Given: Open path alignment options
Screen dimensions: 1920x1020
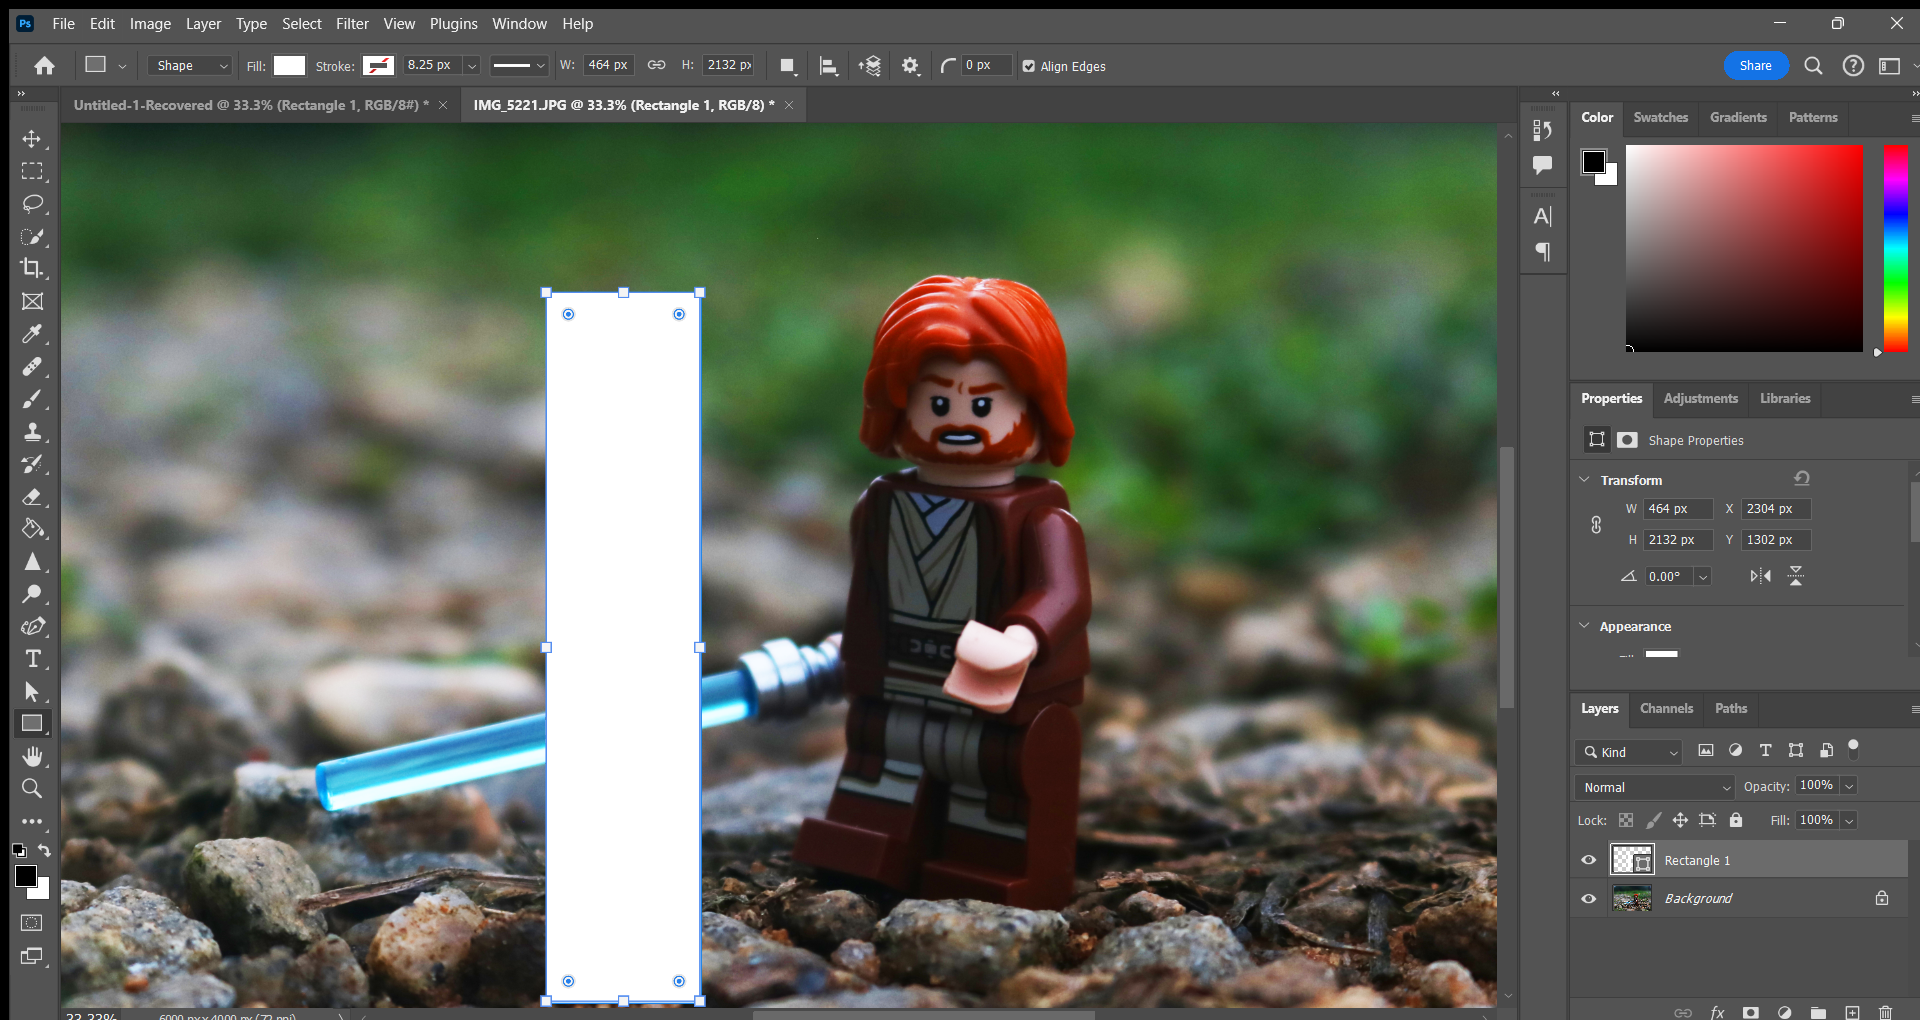Looking at the screenshot, I should [828, 66].
